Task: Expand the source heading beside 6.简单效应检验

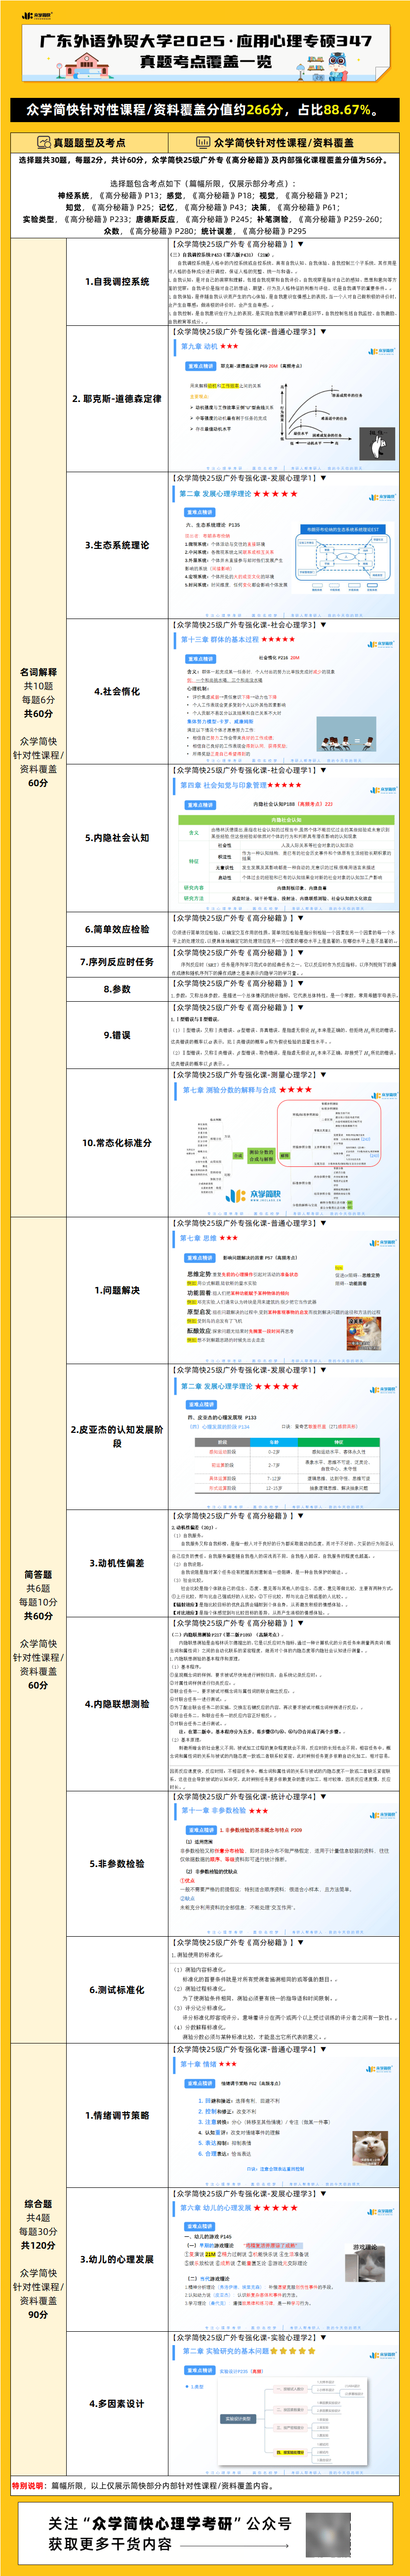Action: point(238,918)
